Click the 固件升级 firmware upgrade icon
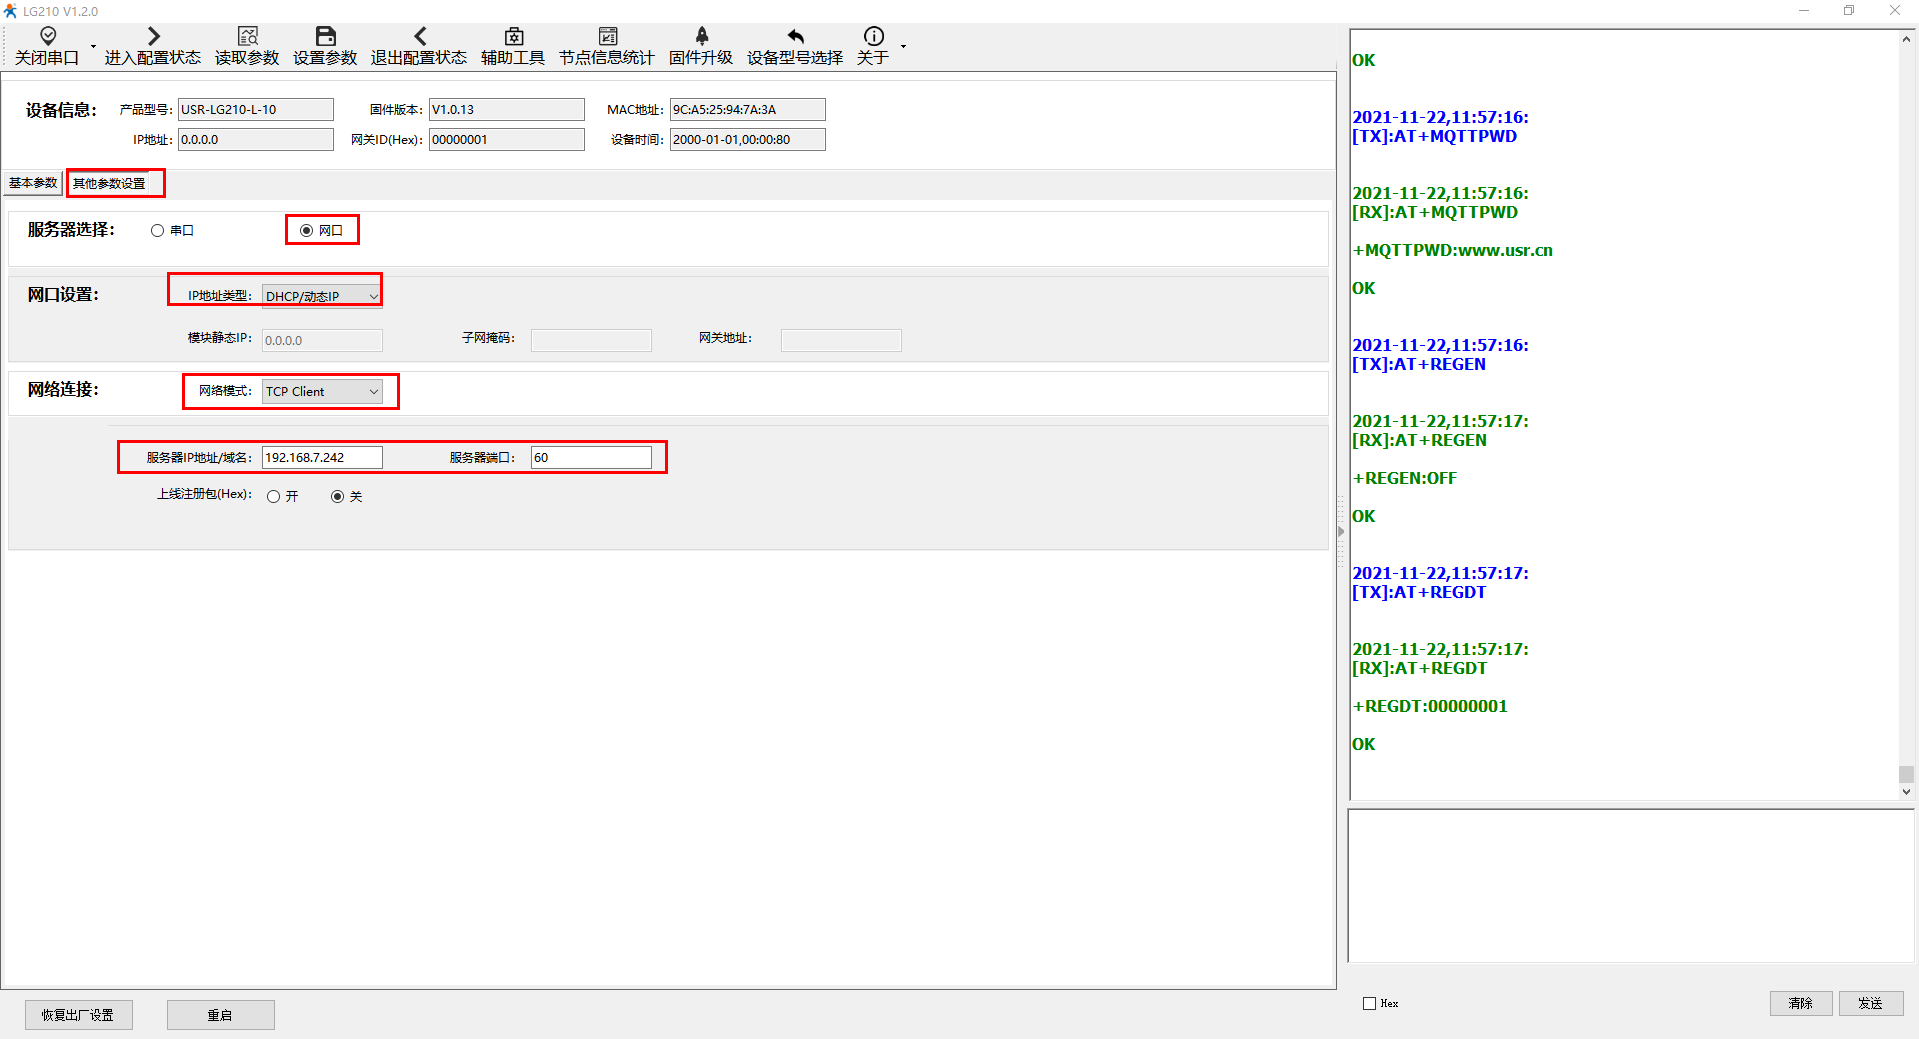1919x1039 pixels. [701, 37]
